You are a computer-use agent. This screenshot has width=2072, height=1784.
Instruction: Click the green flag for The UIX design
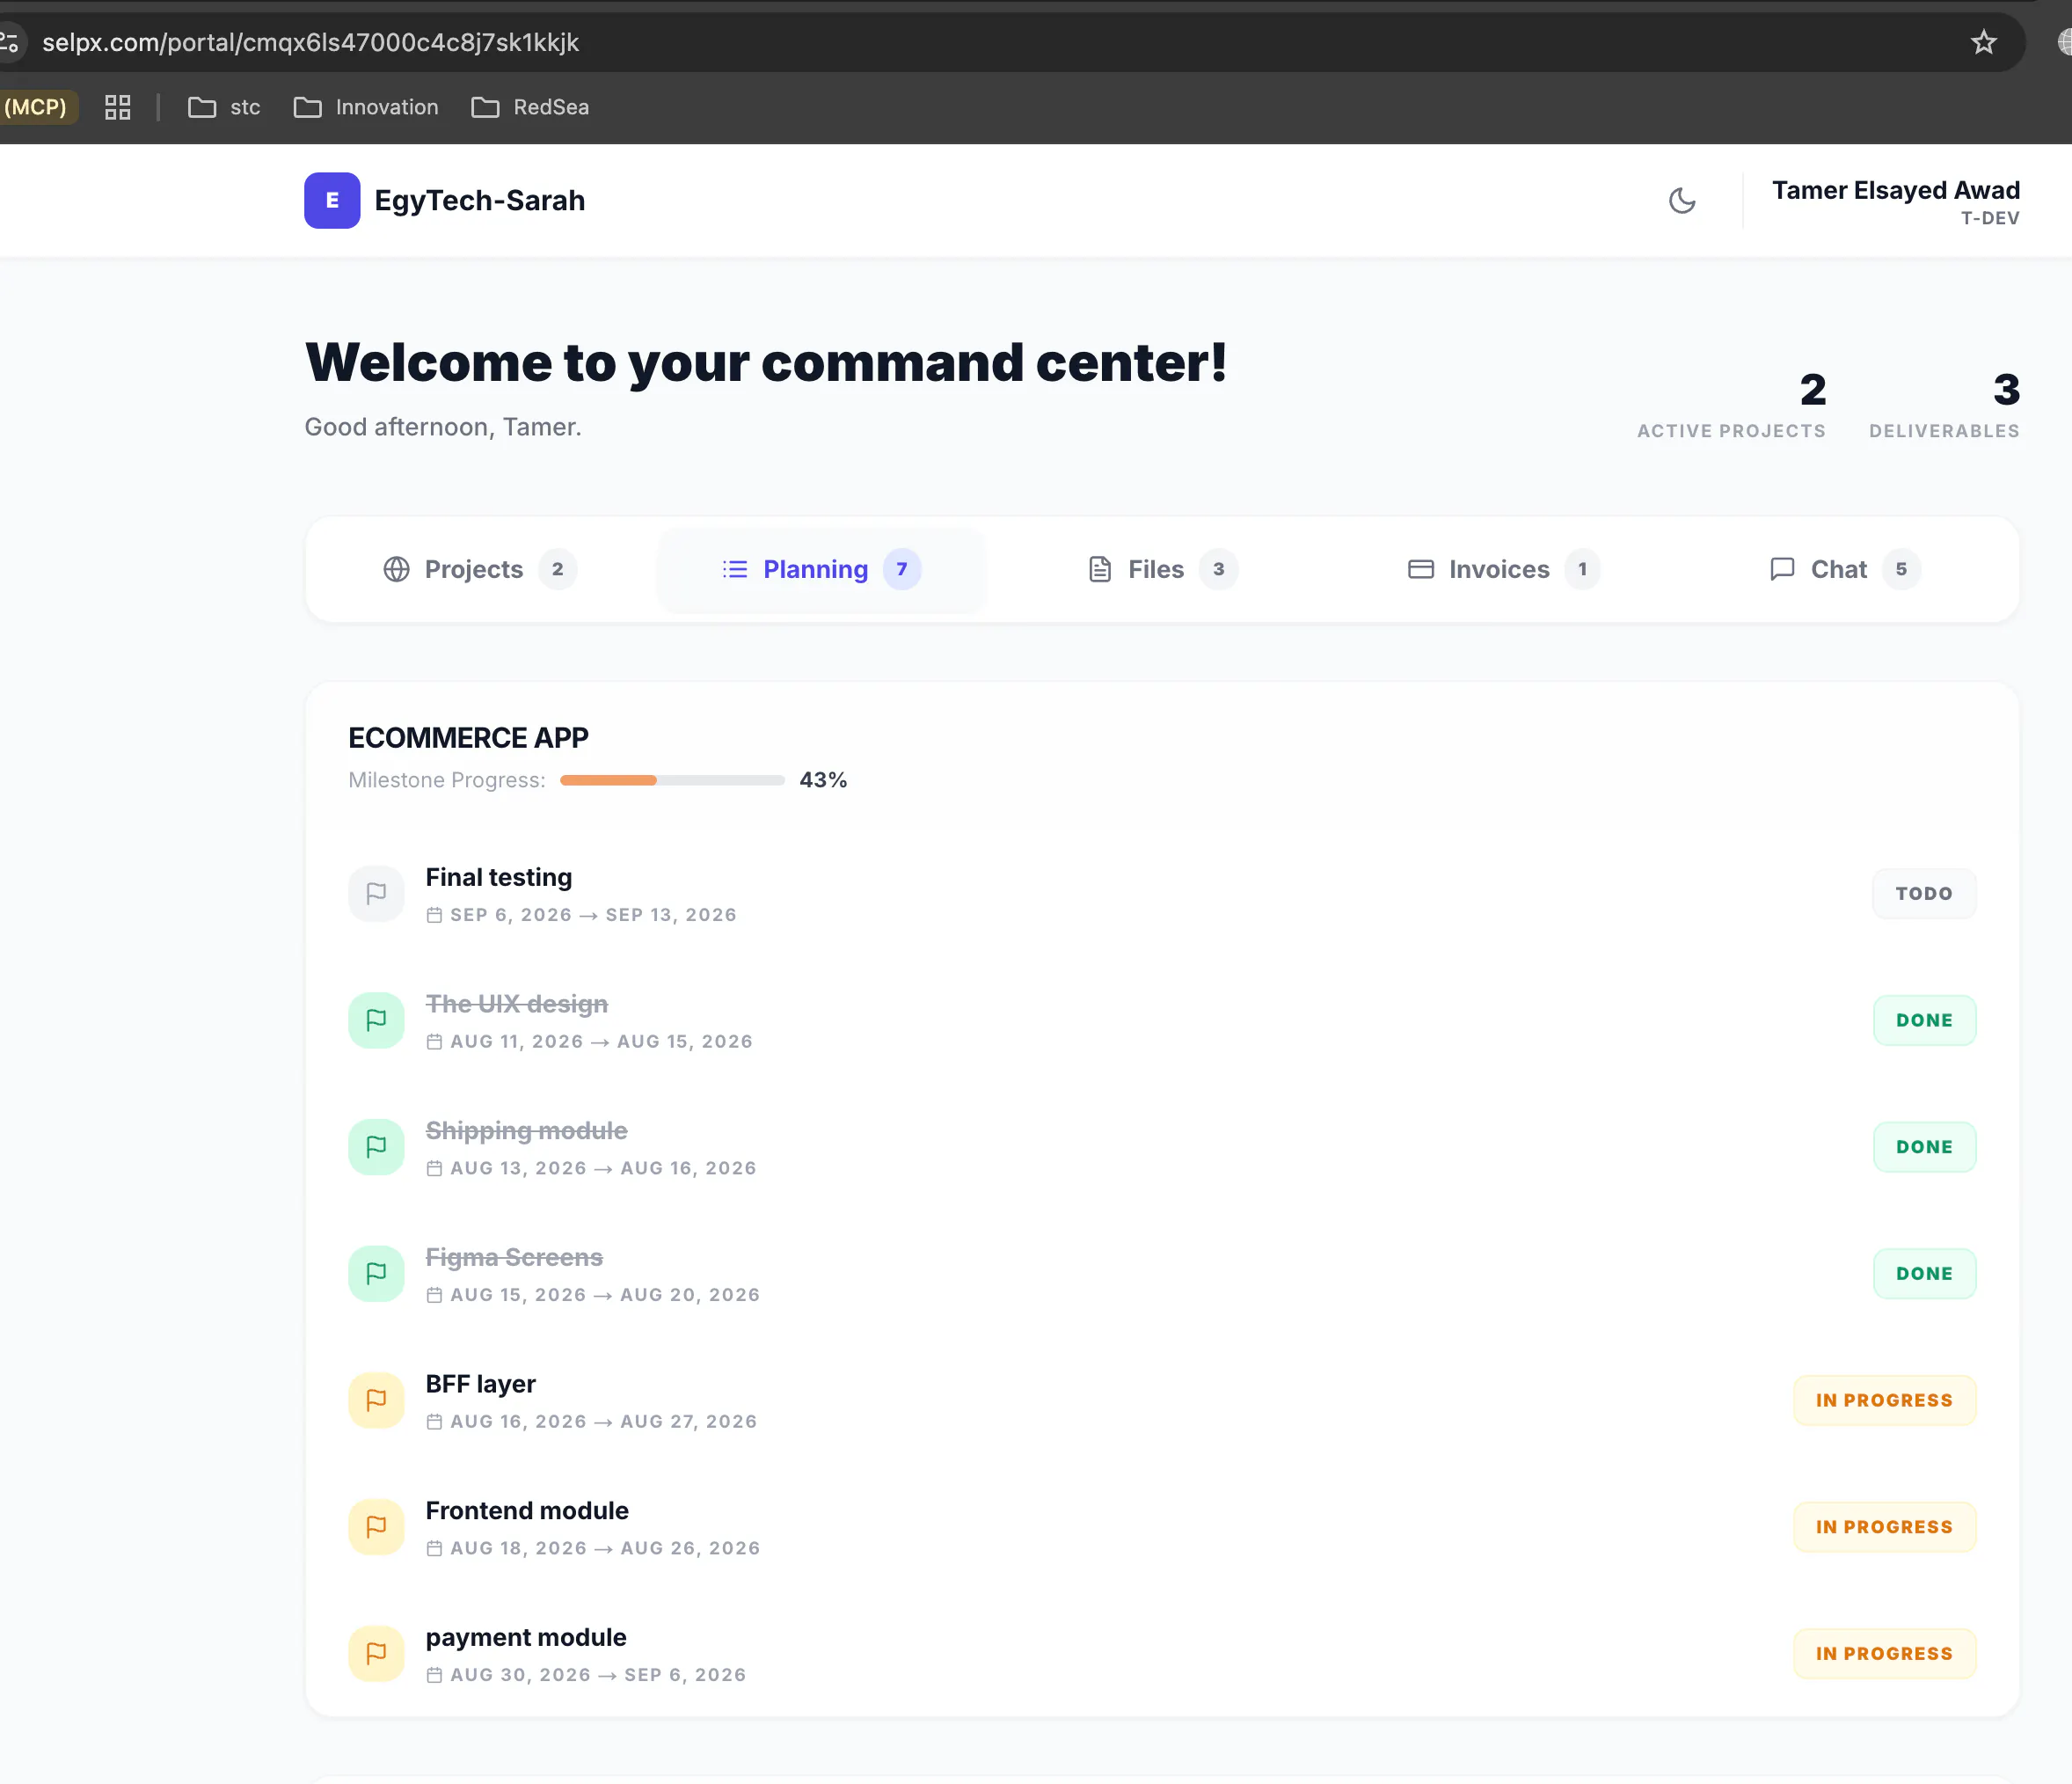pos(376,1020)
